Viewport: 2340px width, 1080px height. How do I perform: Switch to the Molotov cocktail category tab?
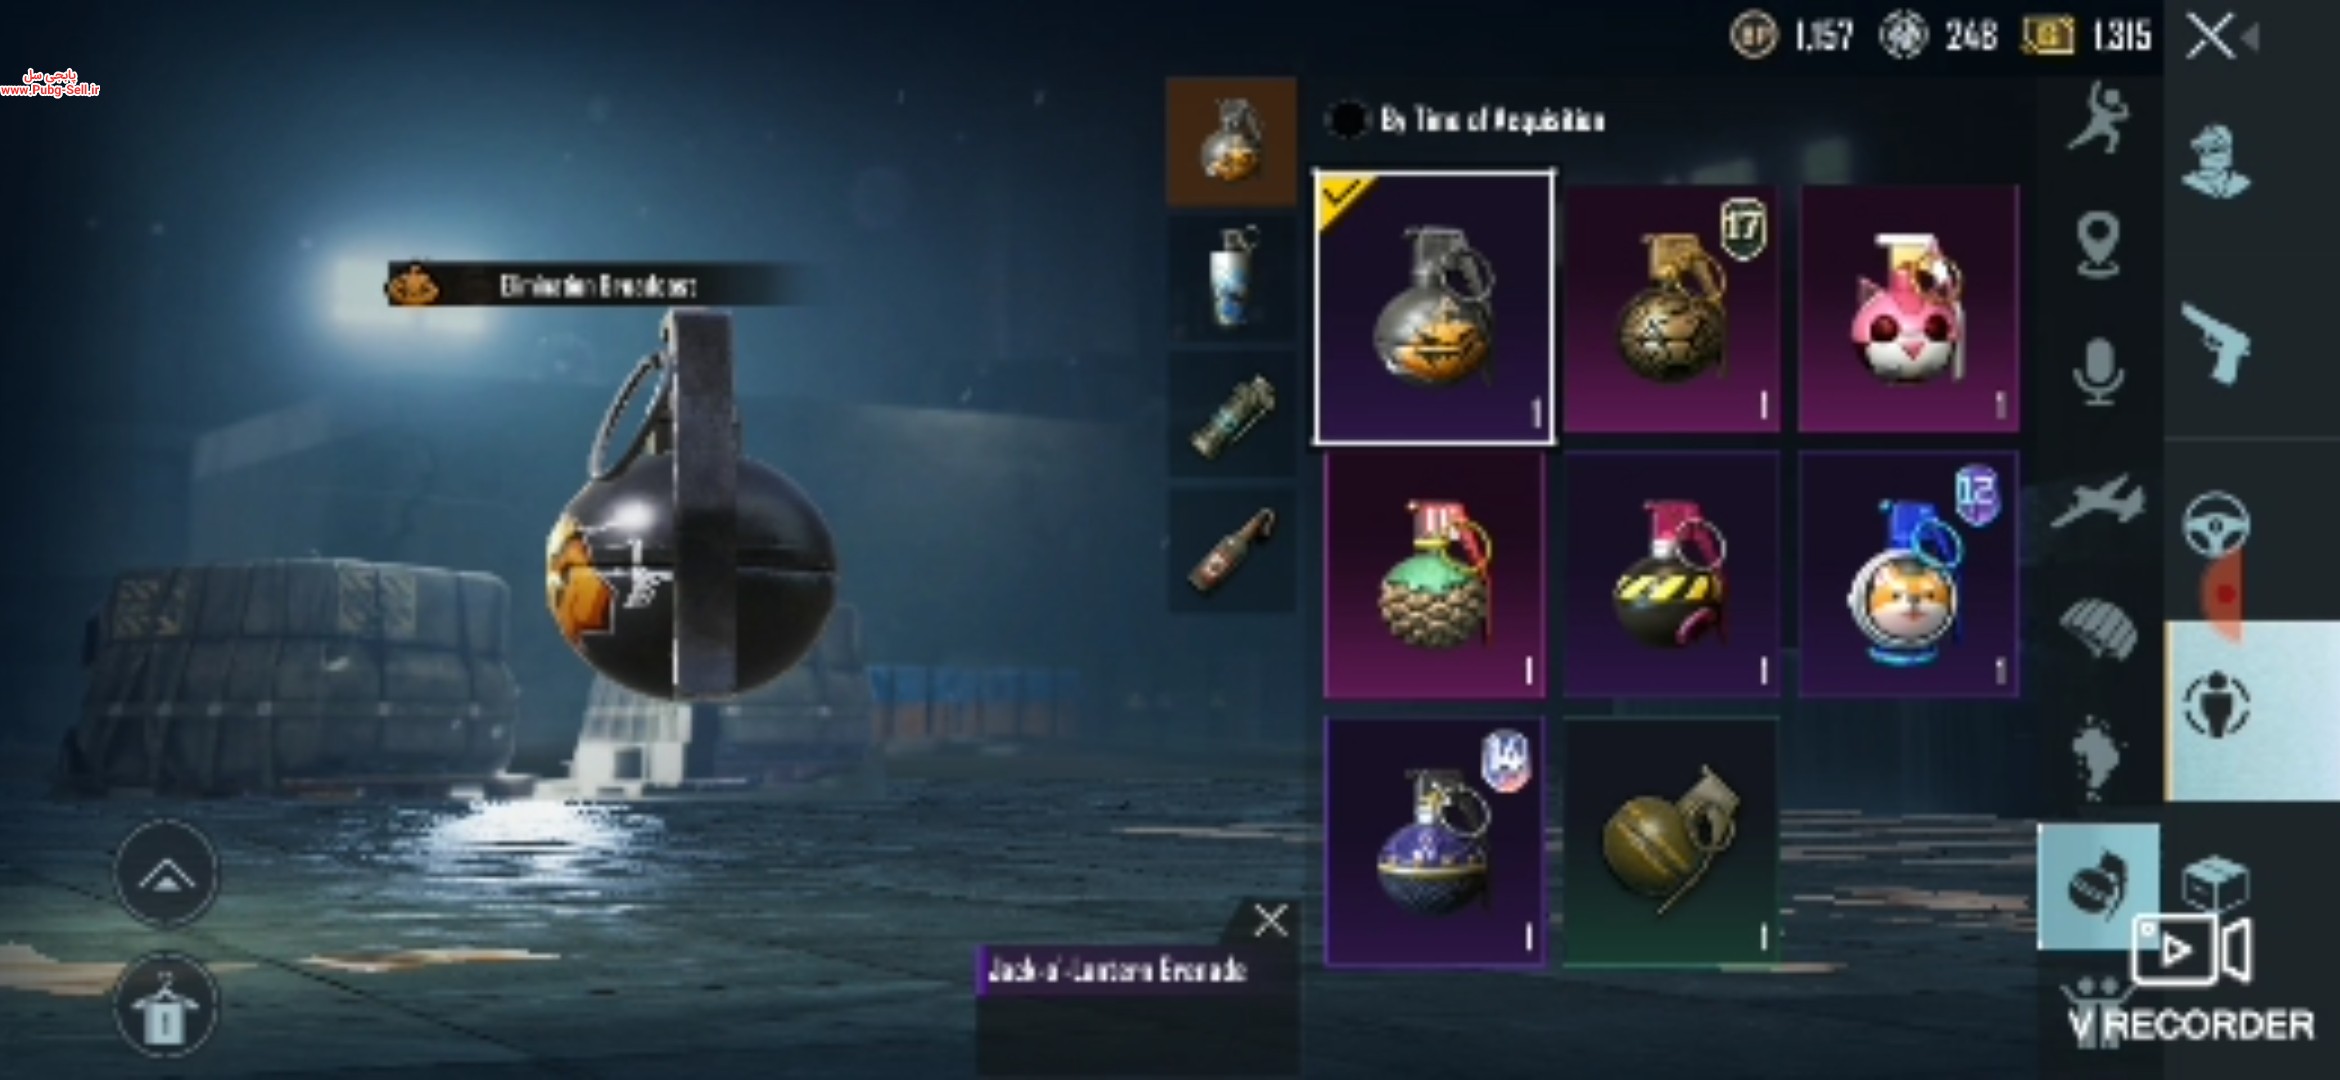point(1231,549)
